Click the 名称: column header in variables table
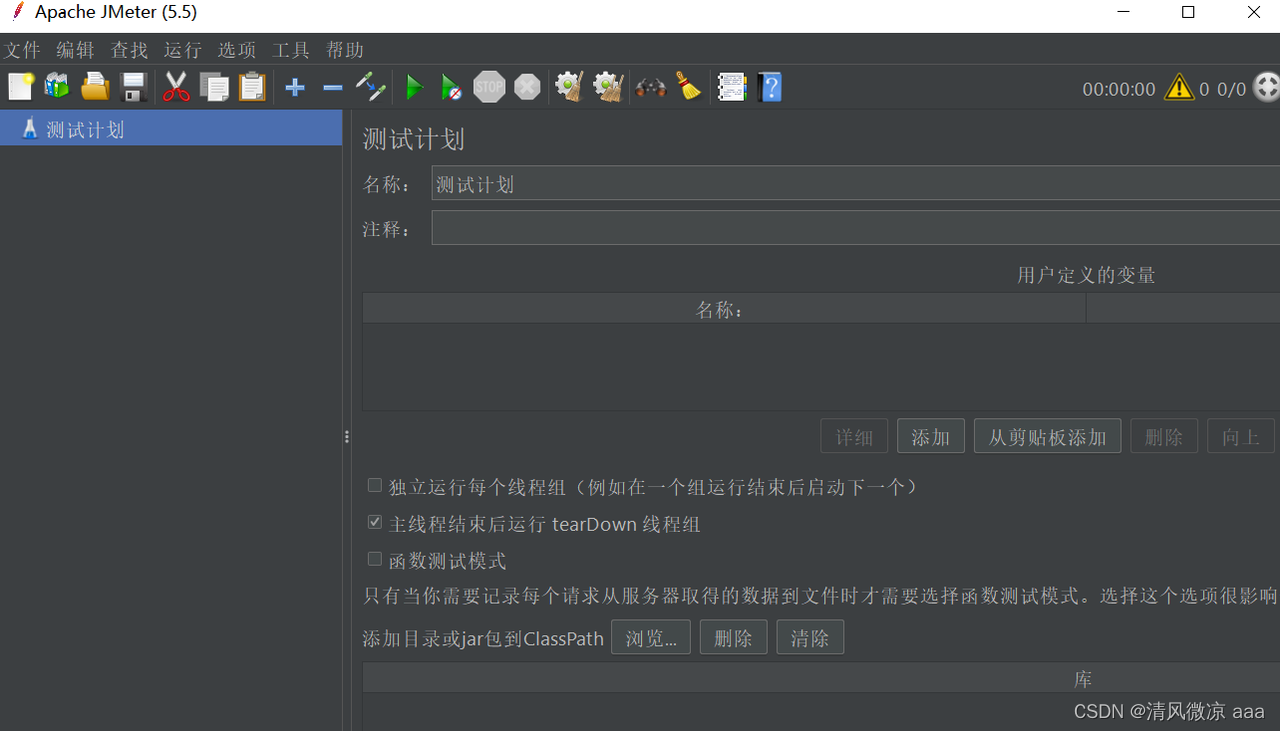The width and height of the screenshot is (1280, 731). pyautogui.click(x=724, y=310)
